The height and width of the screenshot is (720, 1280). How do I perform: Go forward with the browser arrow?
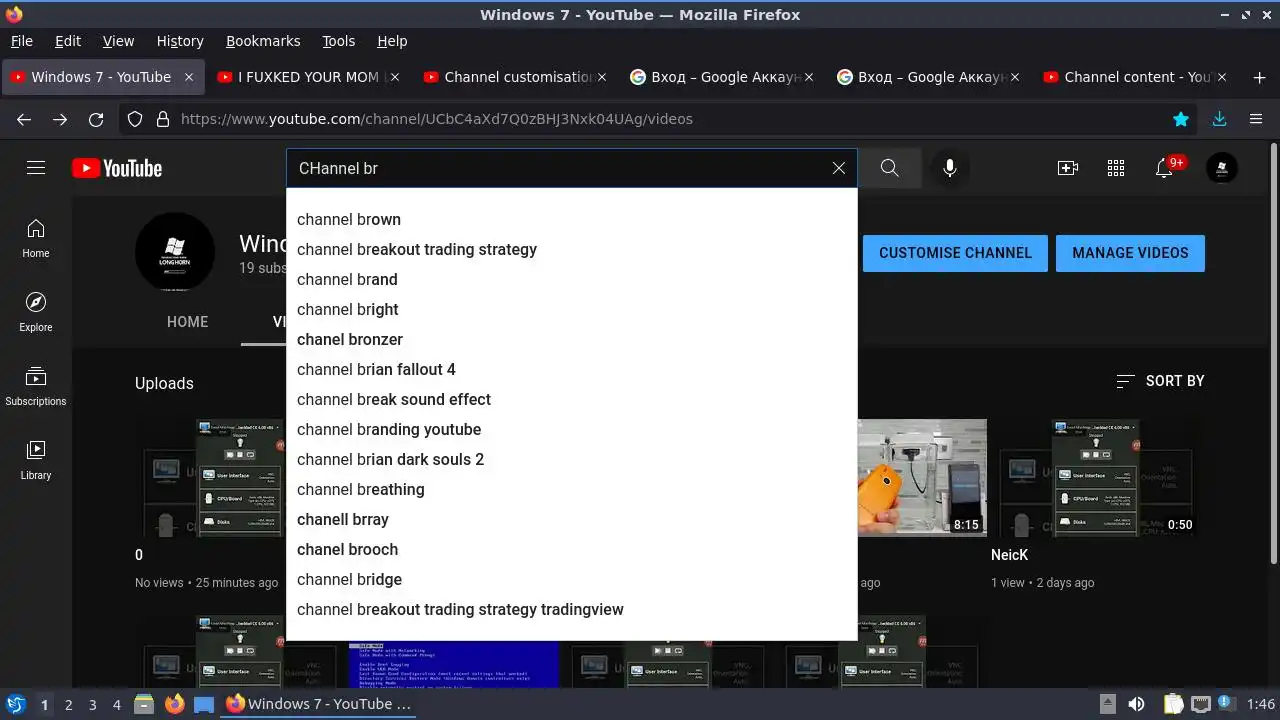(x=60, y=119)
